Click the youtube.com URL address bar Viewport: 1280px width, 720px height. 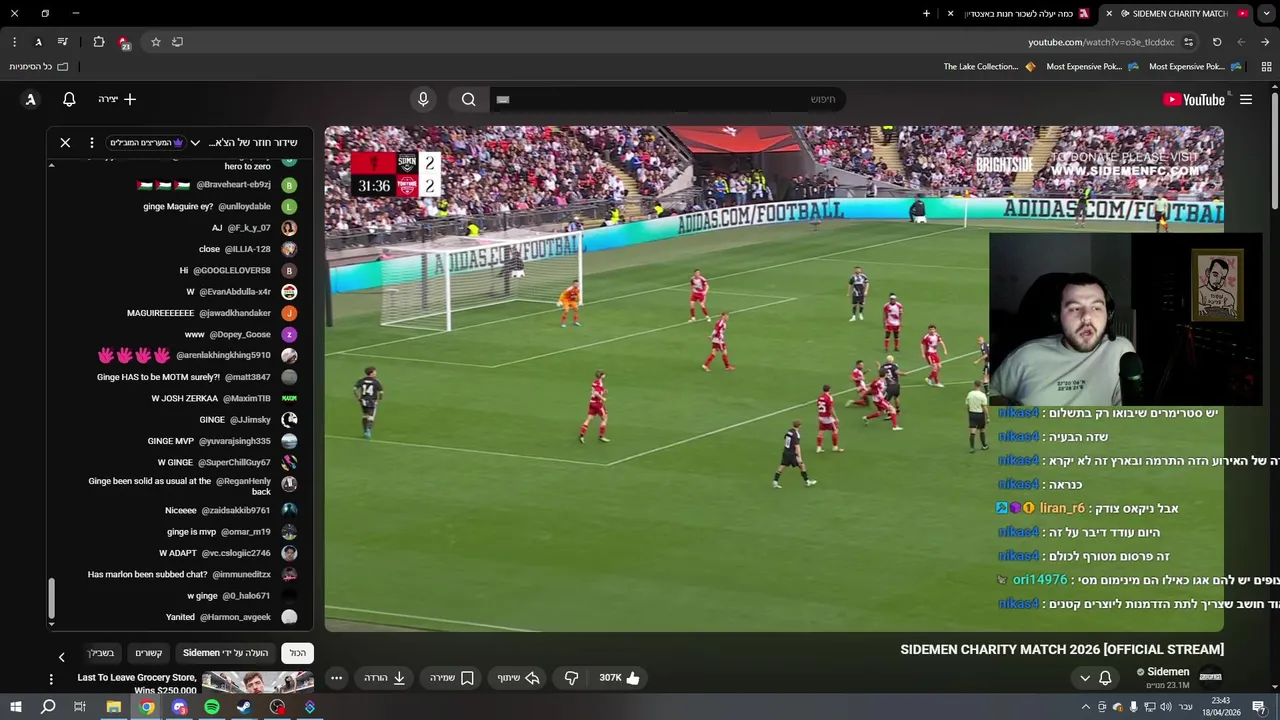[1101, 42]
